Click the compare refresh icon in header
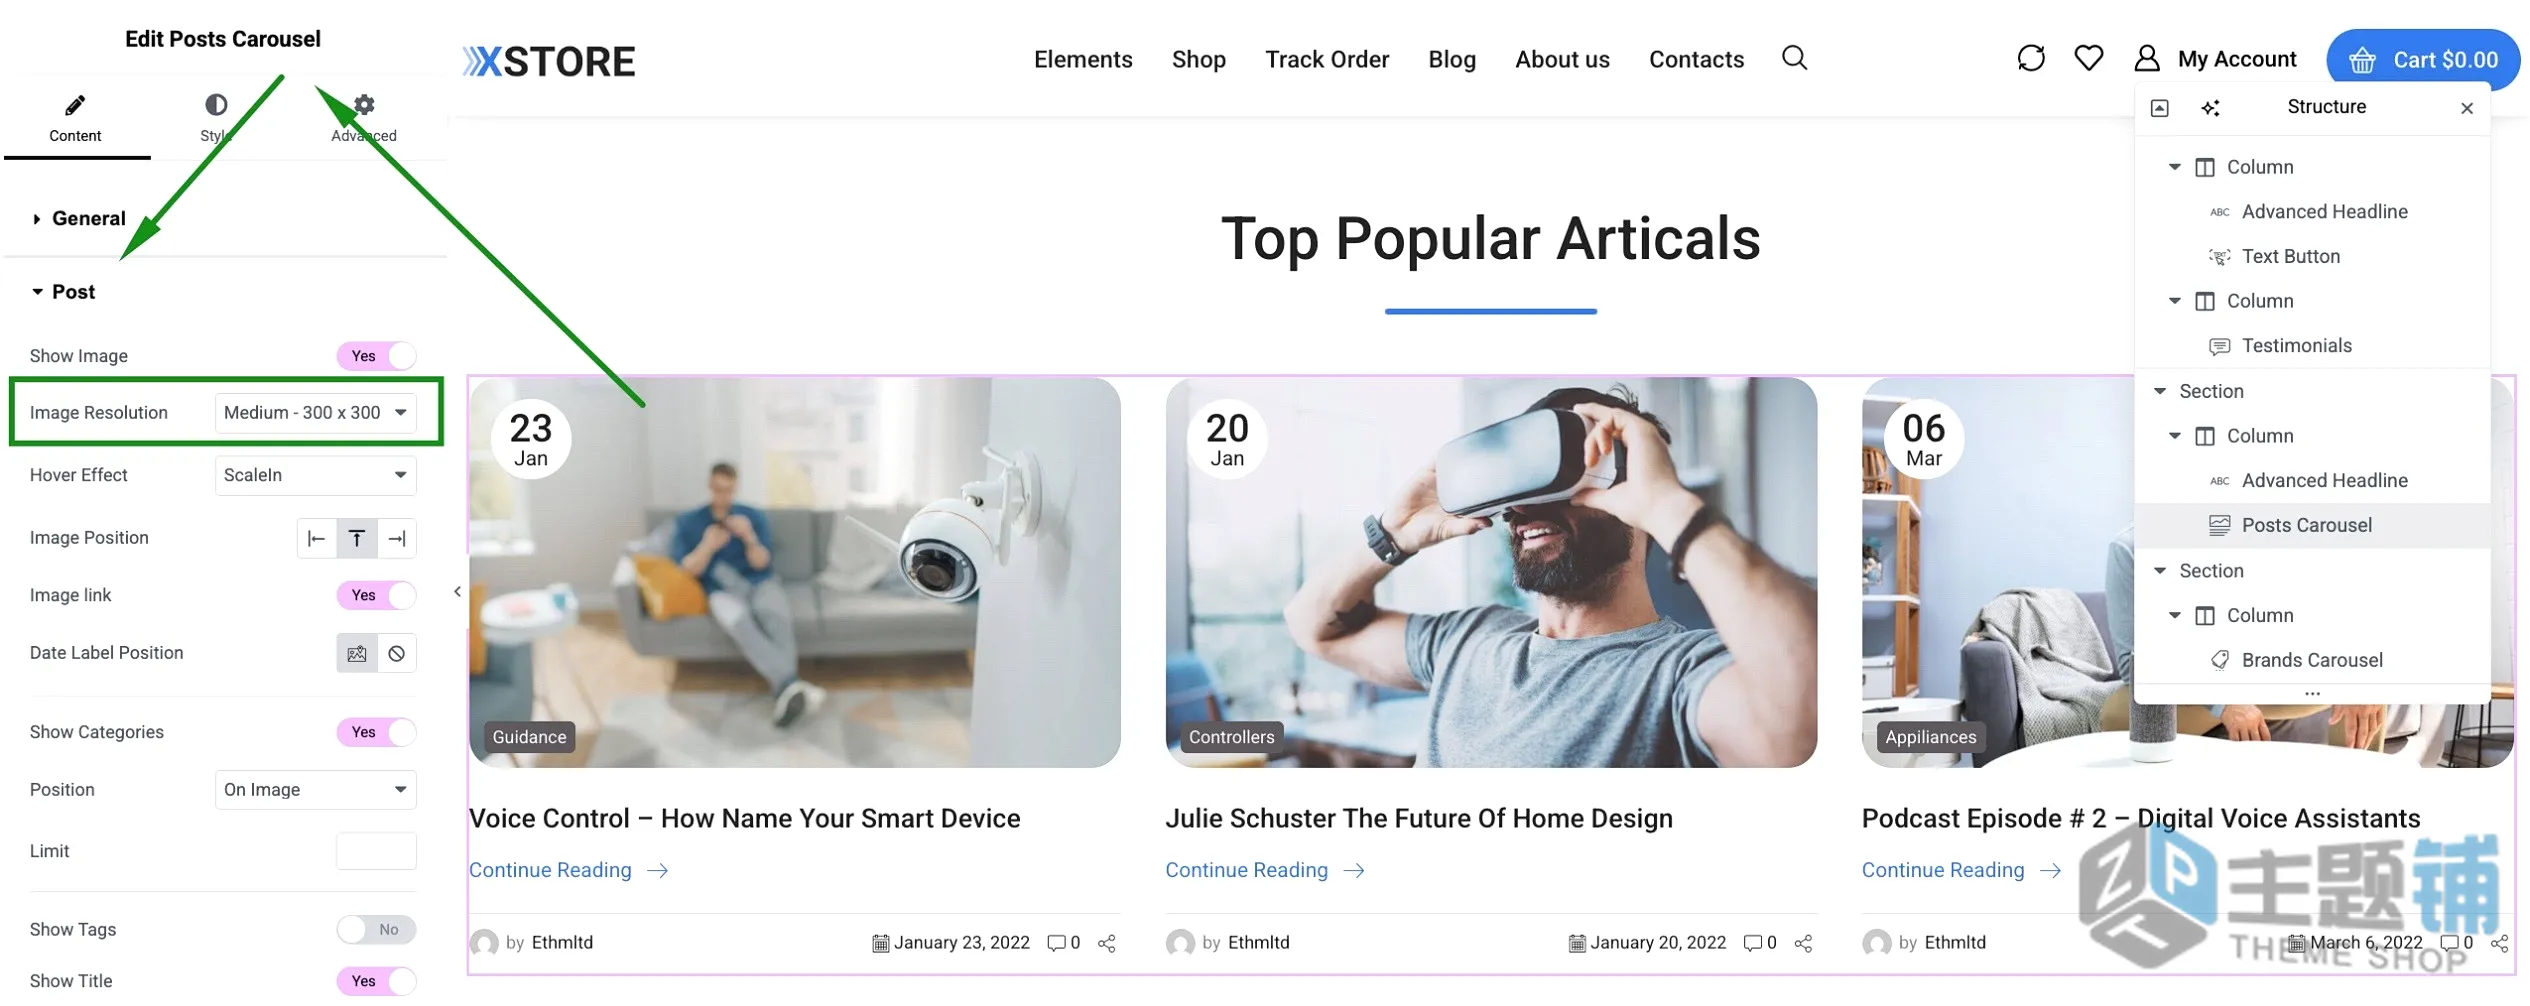The height and width of the screenshot is (1006, 2530). [2030, 58]
